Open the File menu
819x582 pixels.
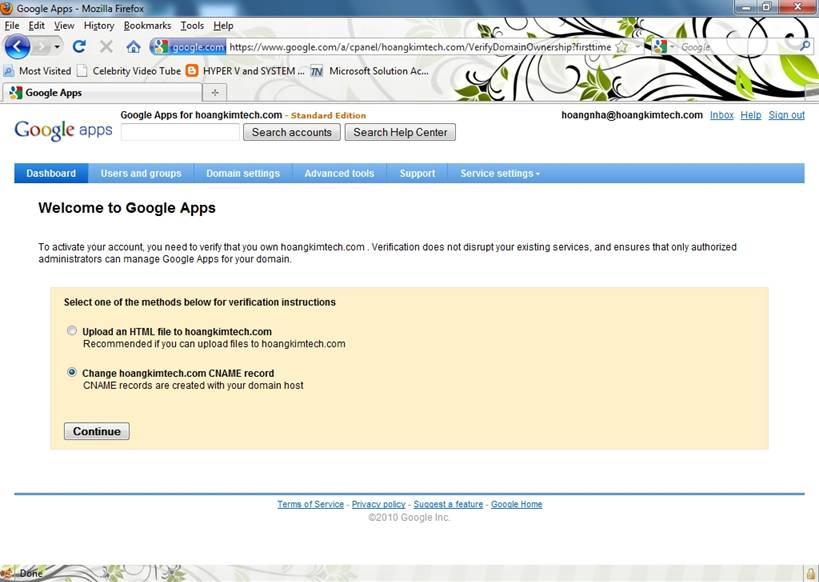pos(11,26)
